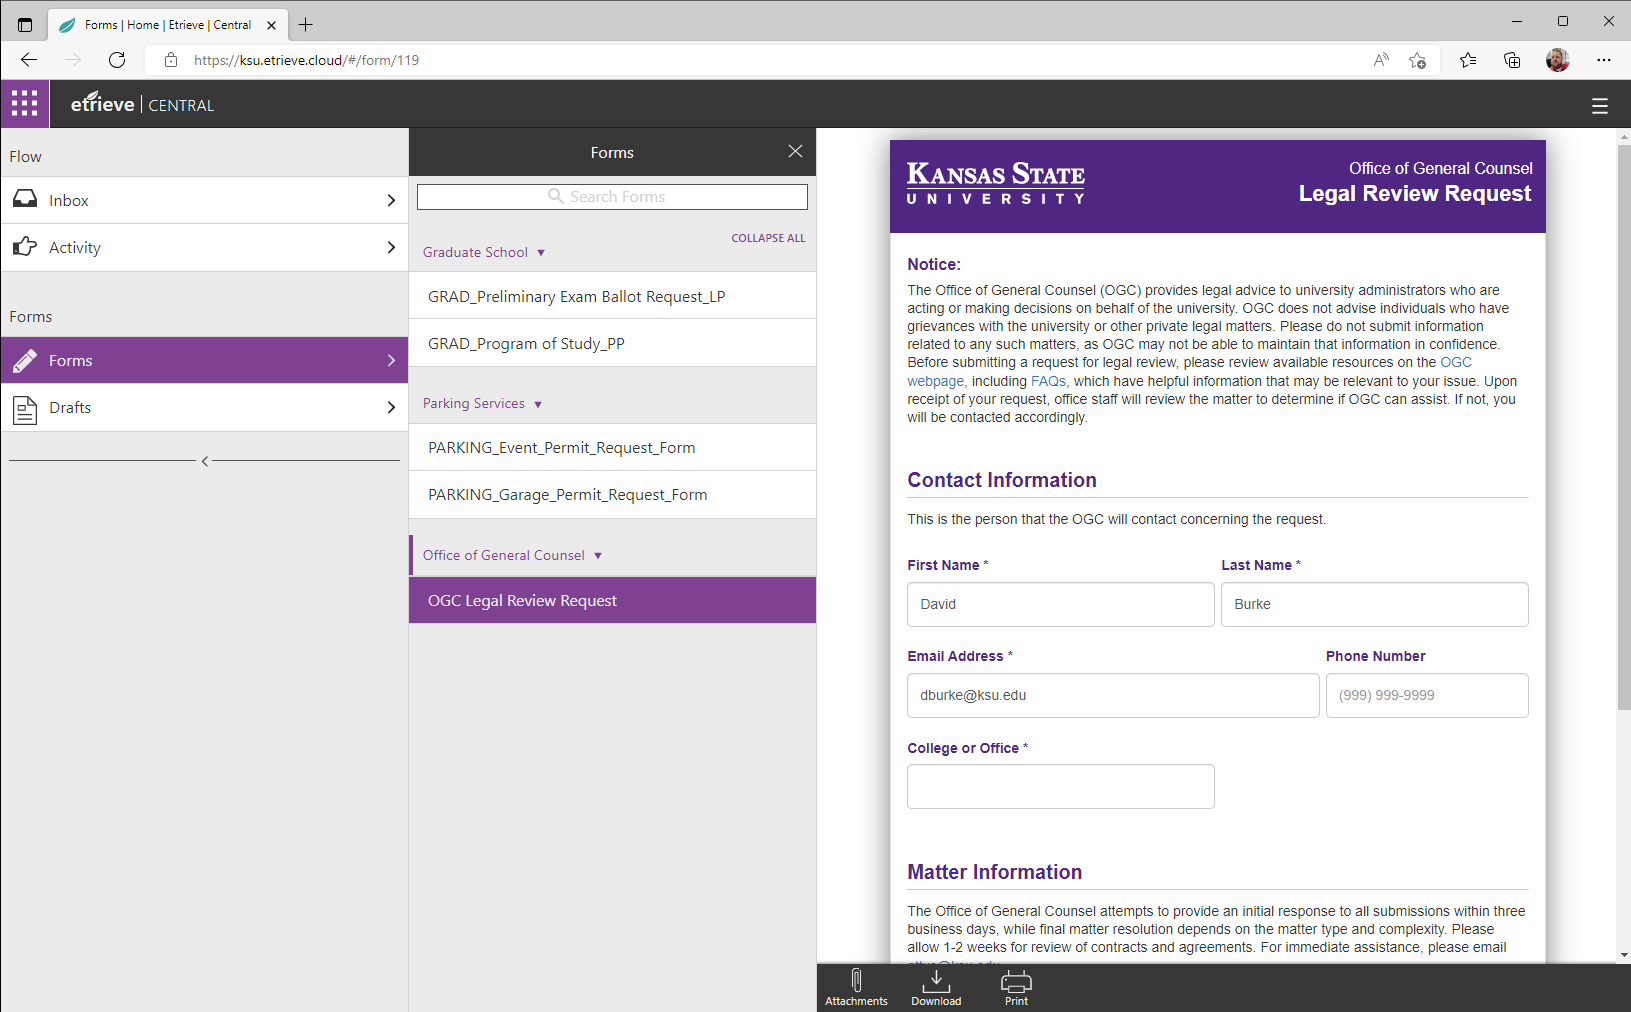Click scrollbar down arrow

click(1624, 955)
